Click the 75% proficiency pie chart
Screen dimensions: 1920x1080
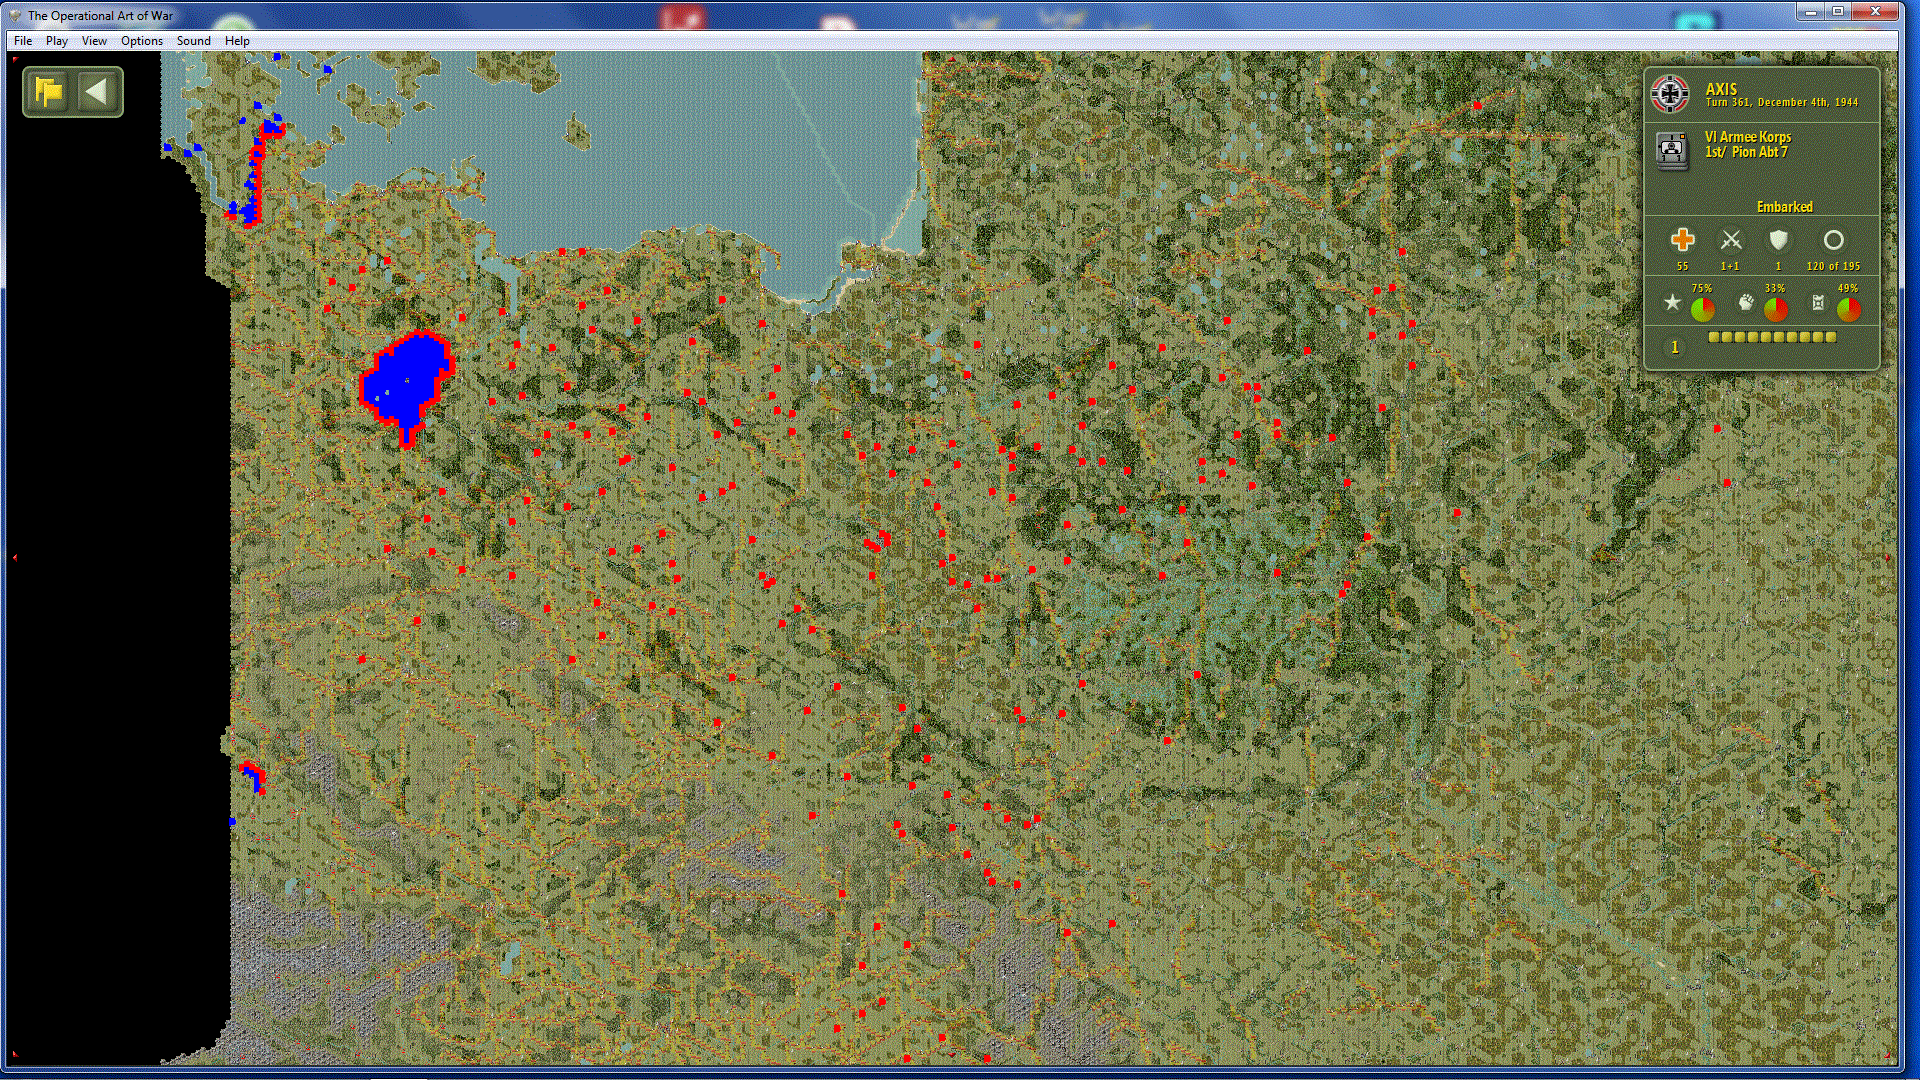pos(1702,309)
